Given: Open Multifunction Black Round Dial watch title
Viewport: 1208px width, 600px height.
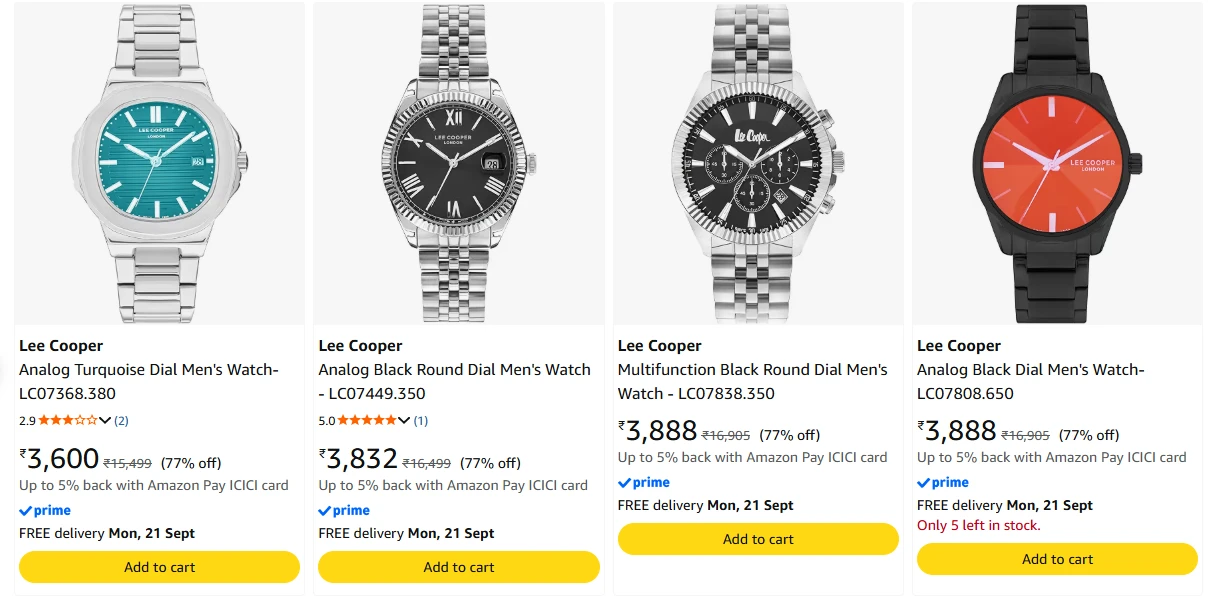Looking at the screenshot, I should [753, 381].
